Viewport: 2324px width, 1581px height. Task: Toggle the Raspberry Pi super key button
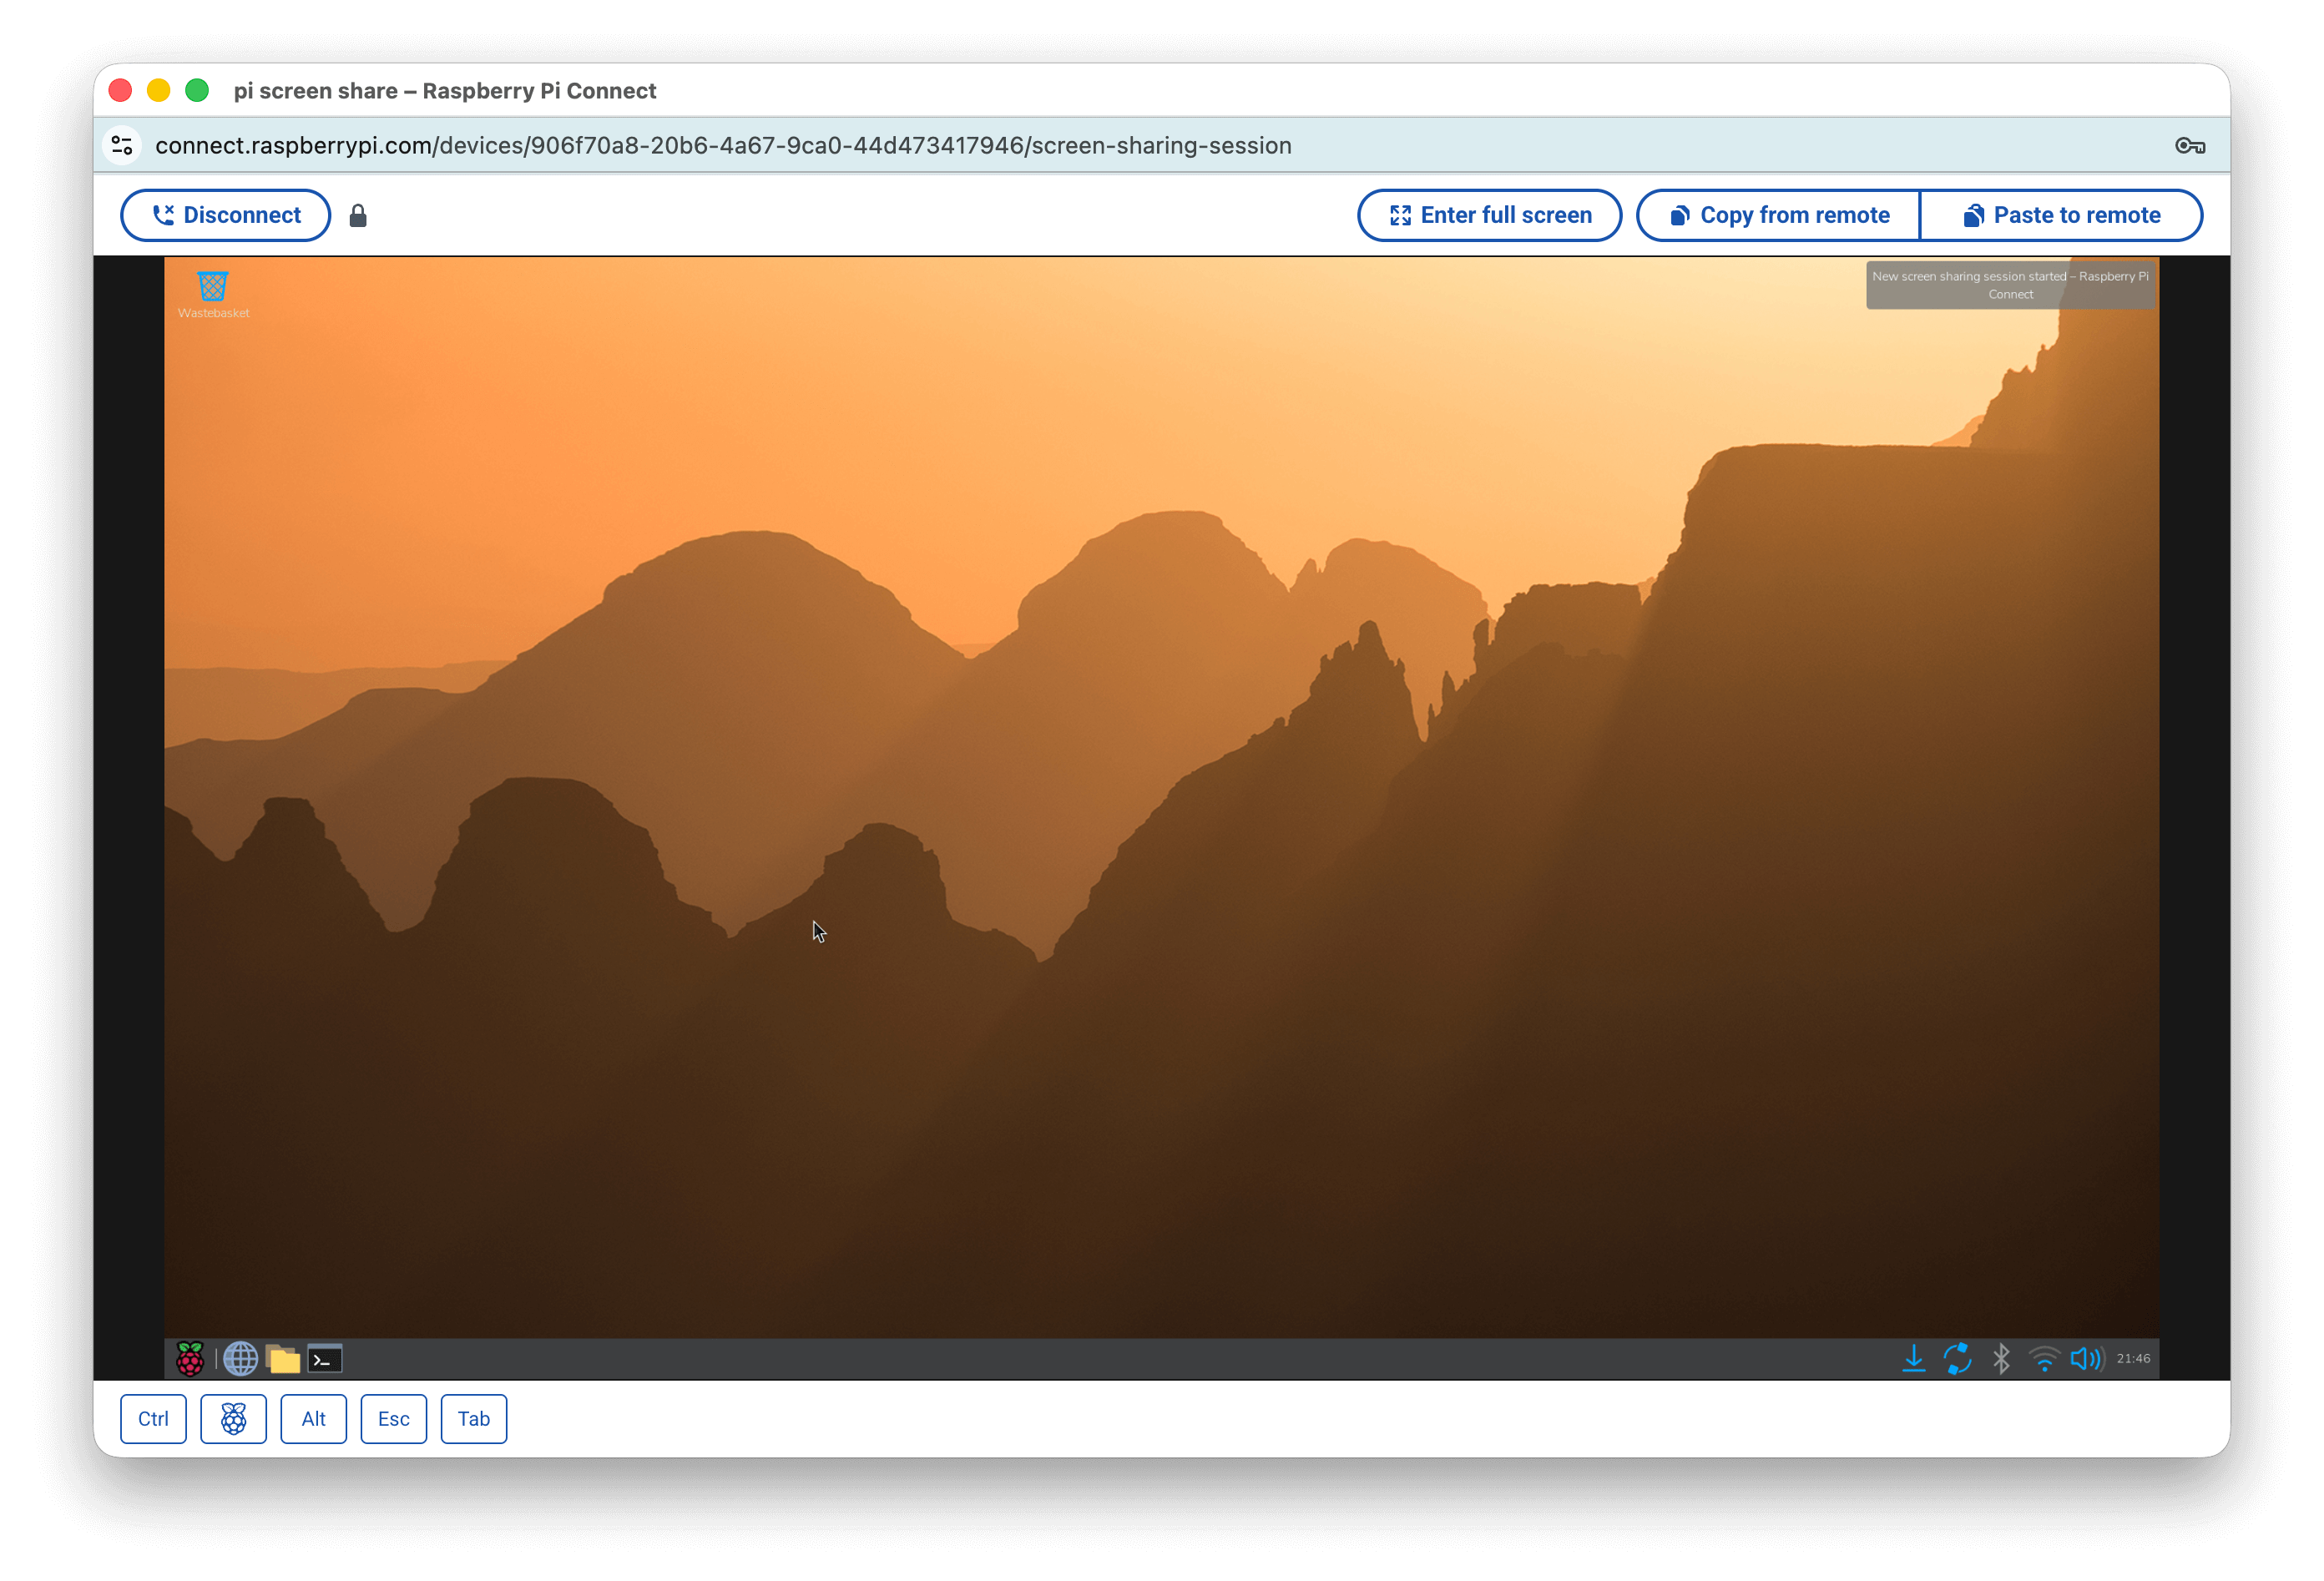click(x=233, y=1419)
